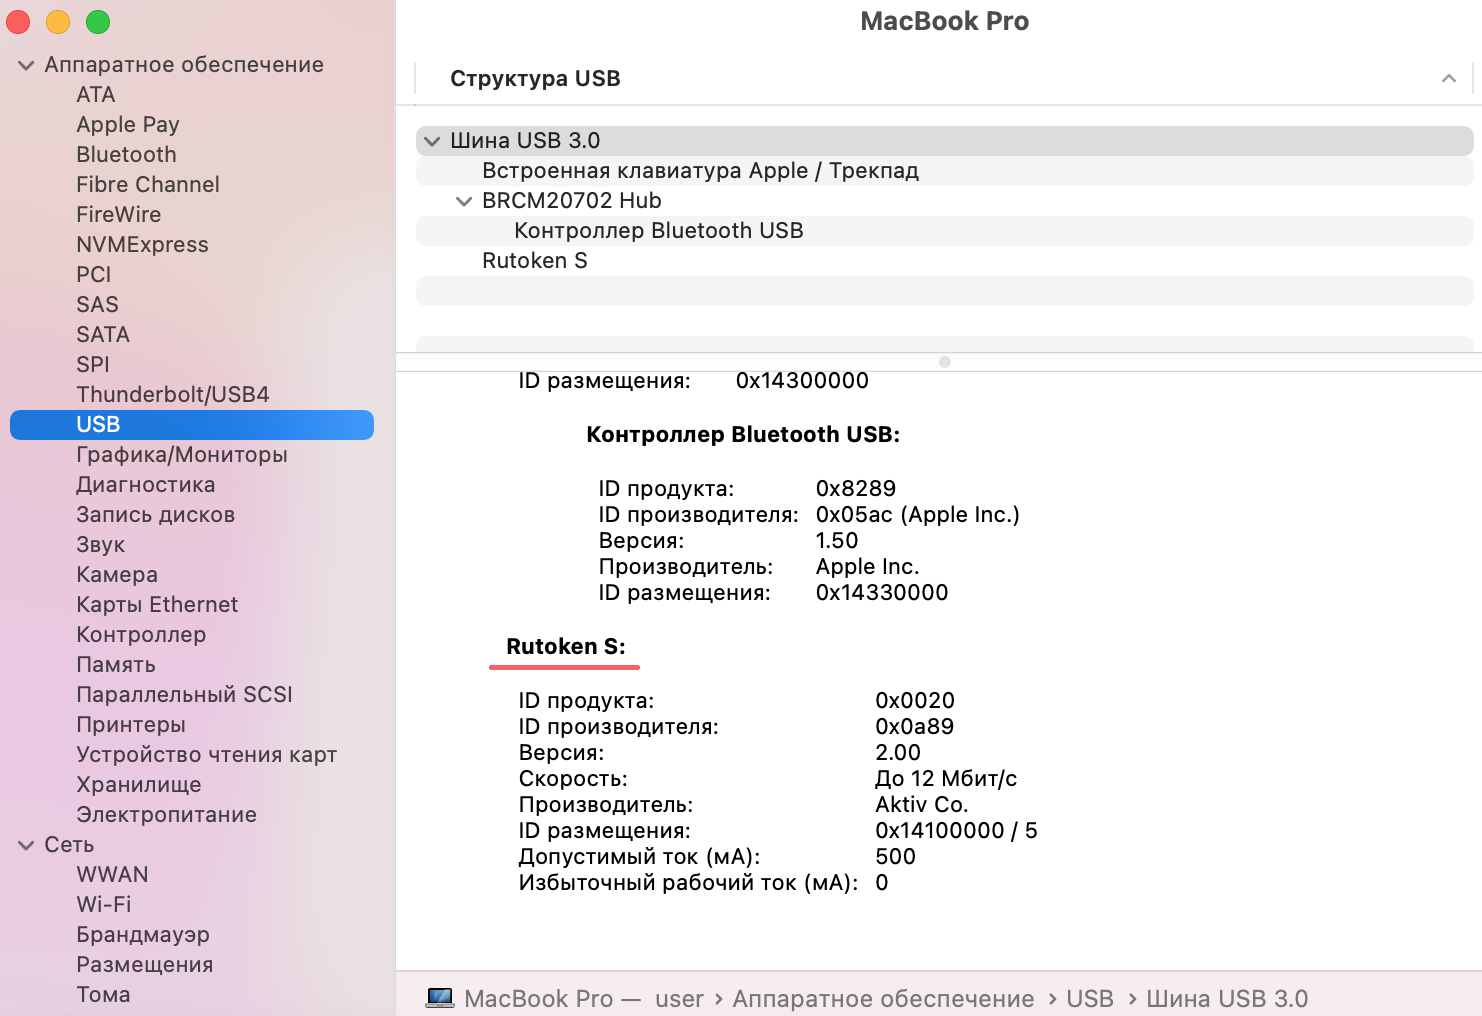Select Rutoken S in the USB tree
Image resolution: width=1482 pixels, height=1016 pixels.
pos(944,261)
